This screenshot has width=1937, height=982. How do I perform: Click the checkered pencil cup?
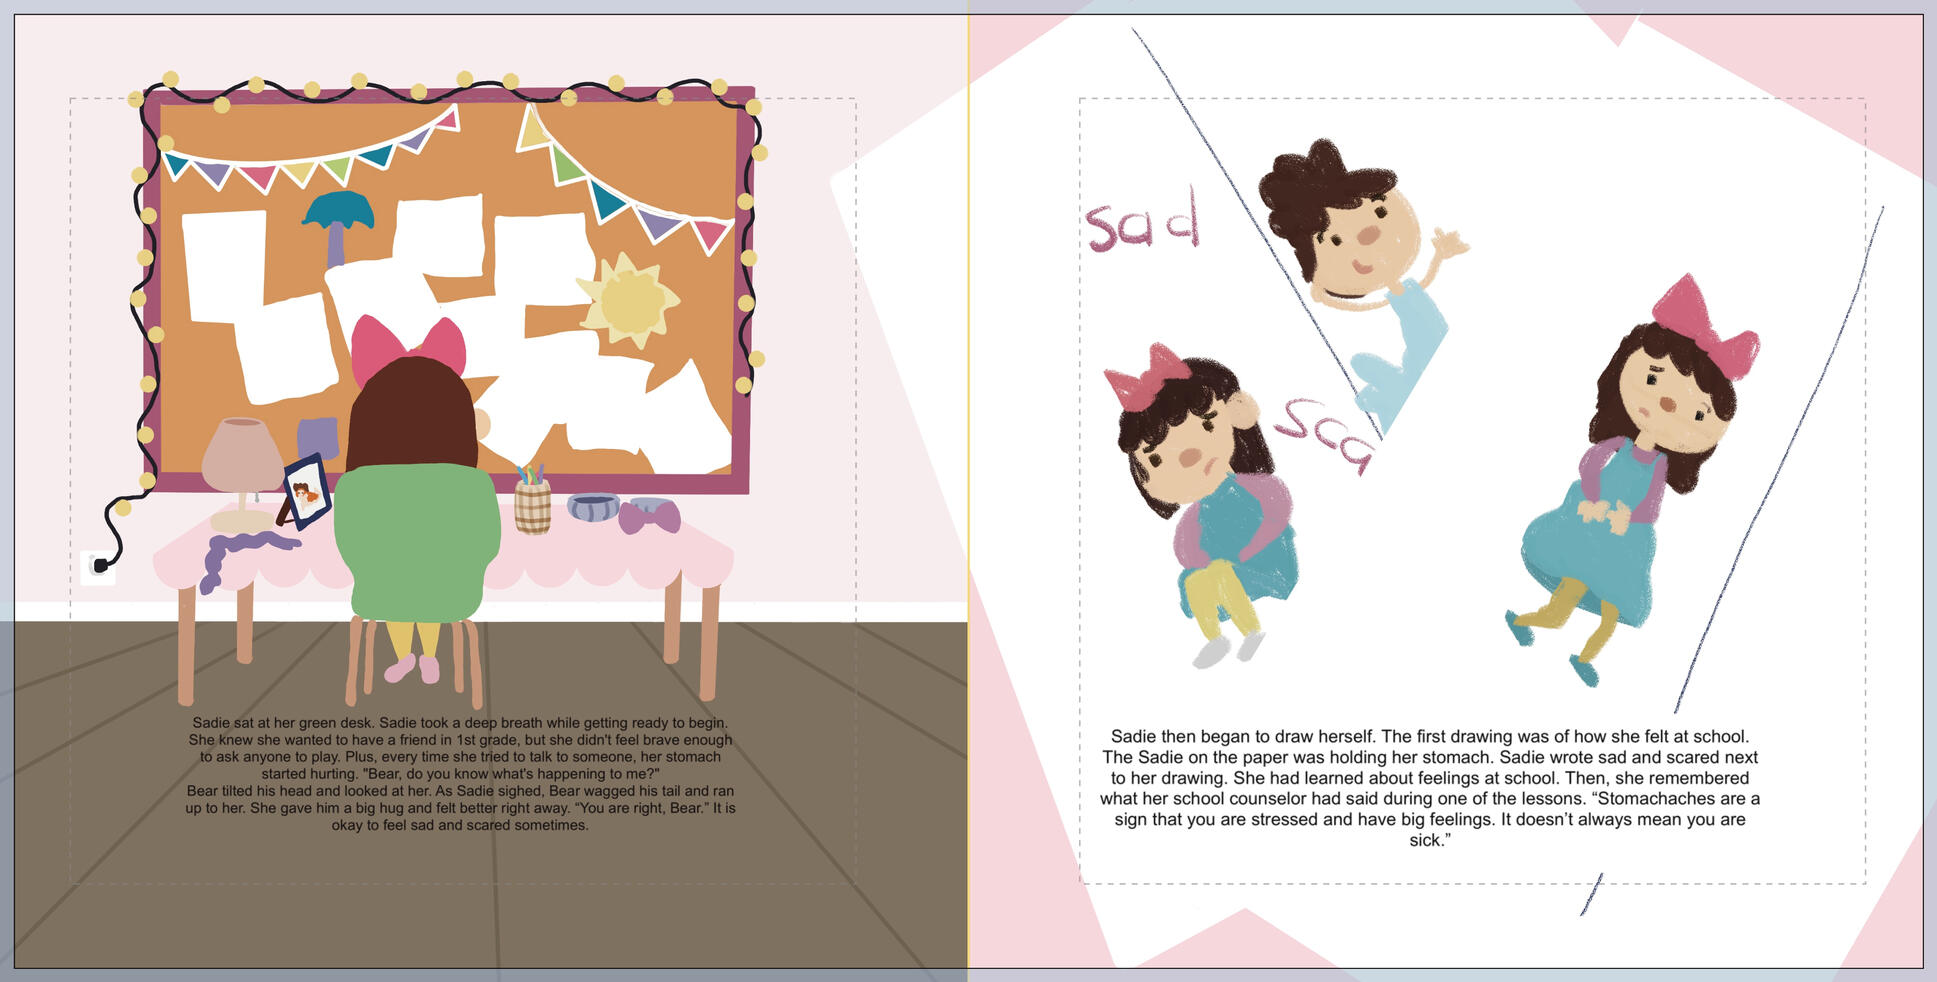point(533,503)
